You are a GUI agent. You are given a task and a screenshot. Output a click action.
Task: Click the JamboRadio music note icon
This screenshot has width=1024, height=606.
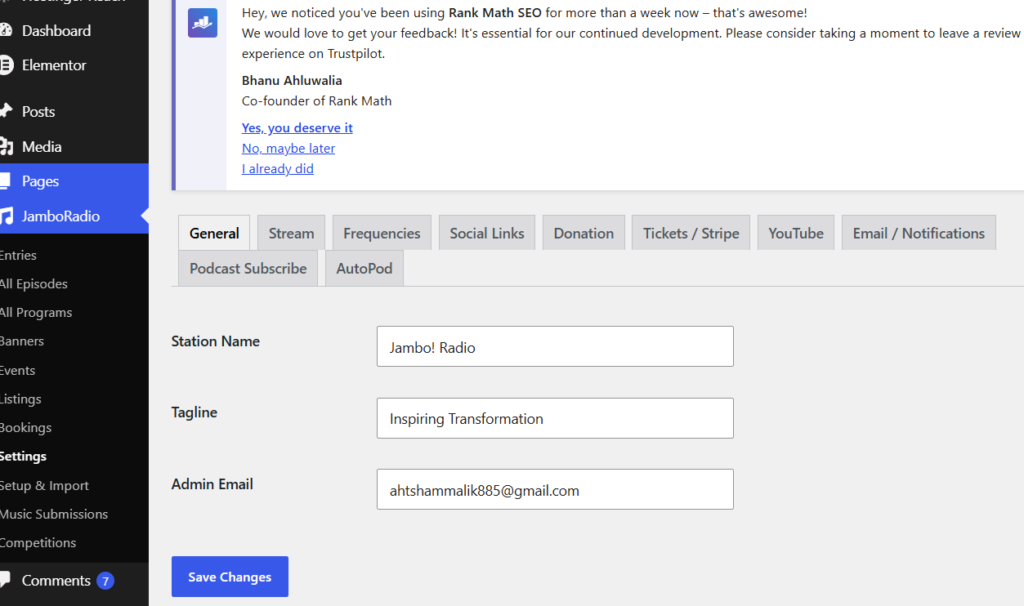point(6,216)
